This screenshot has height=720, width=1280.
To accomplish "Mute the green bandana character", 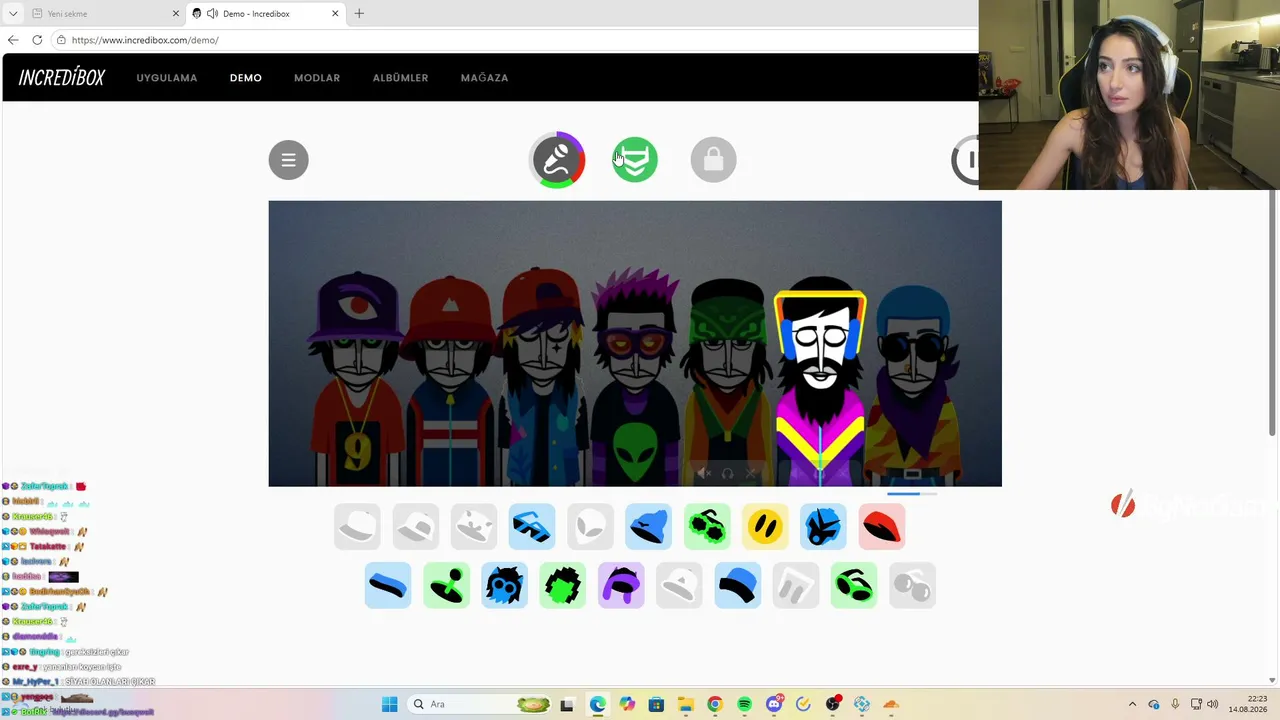I will click(x=704, y=473).
